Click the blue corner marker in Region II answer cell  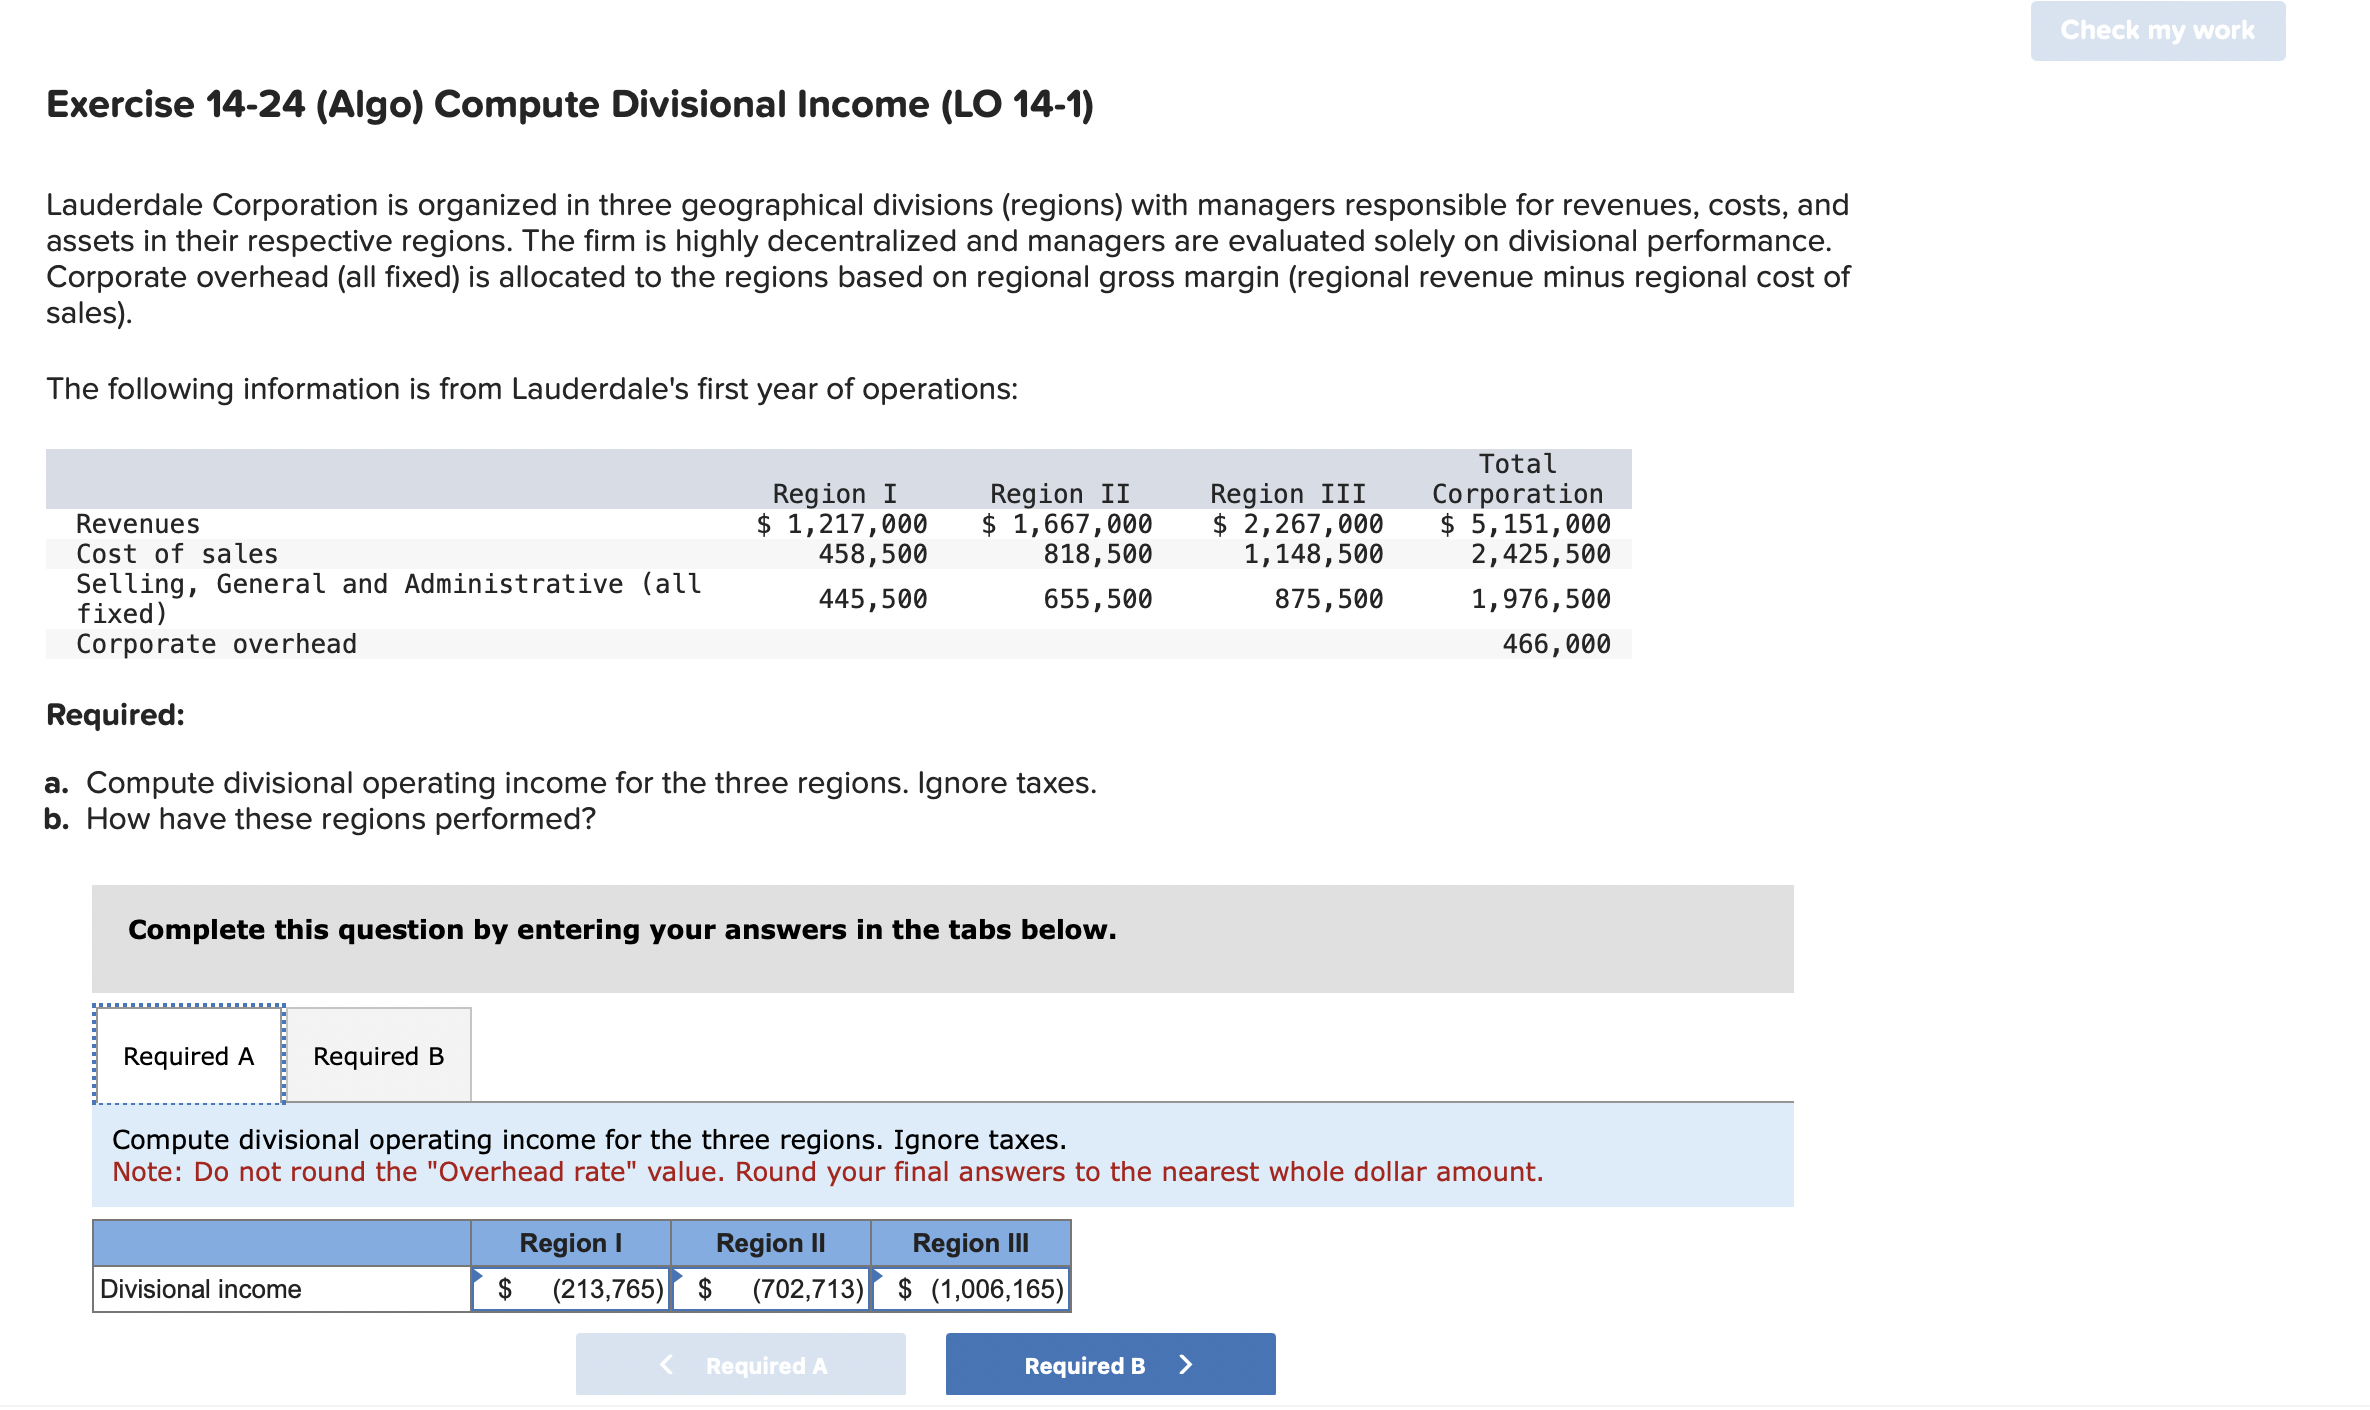point(679,1275)
